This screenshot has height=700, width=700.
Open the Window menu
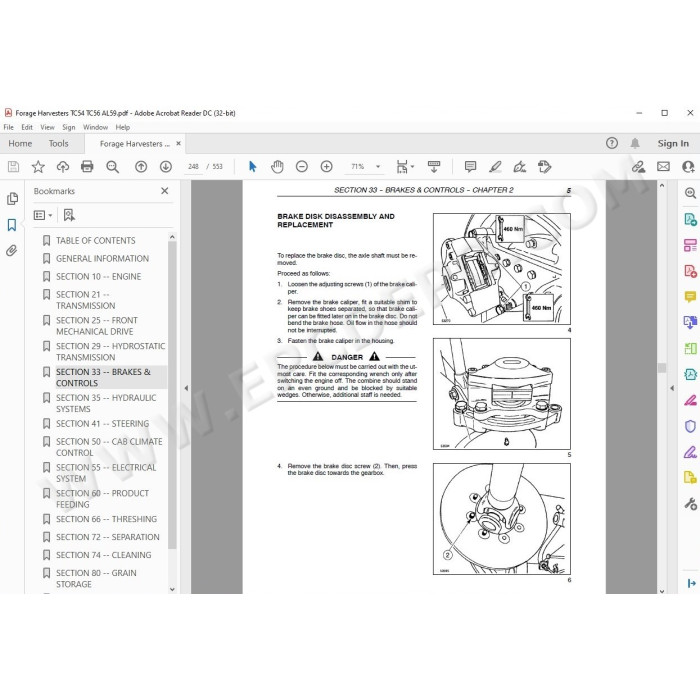click(96, 127)
